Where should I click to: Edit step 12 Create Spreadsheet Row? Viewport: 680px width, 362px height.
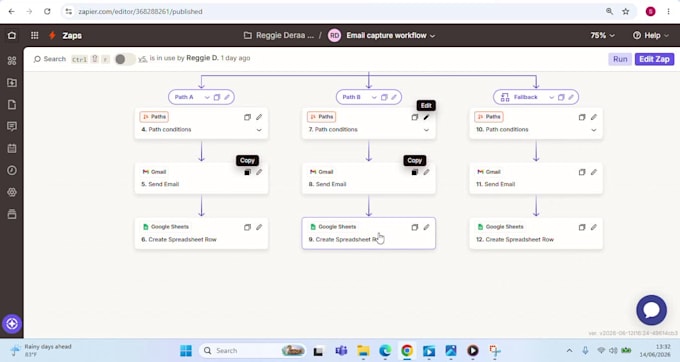[x=594, y=227]
